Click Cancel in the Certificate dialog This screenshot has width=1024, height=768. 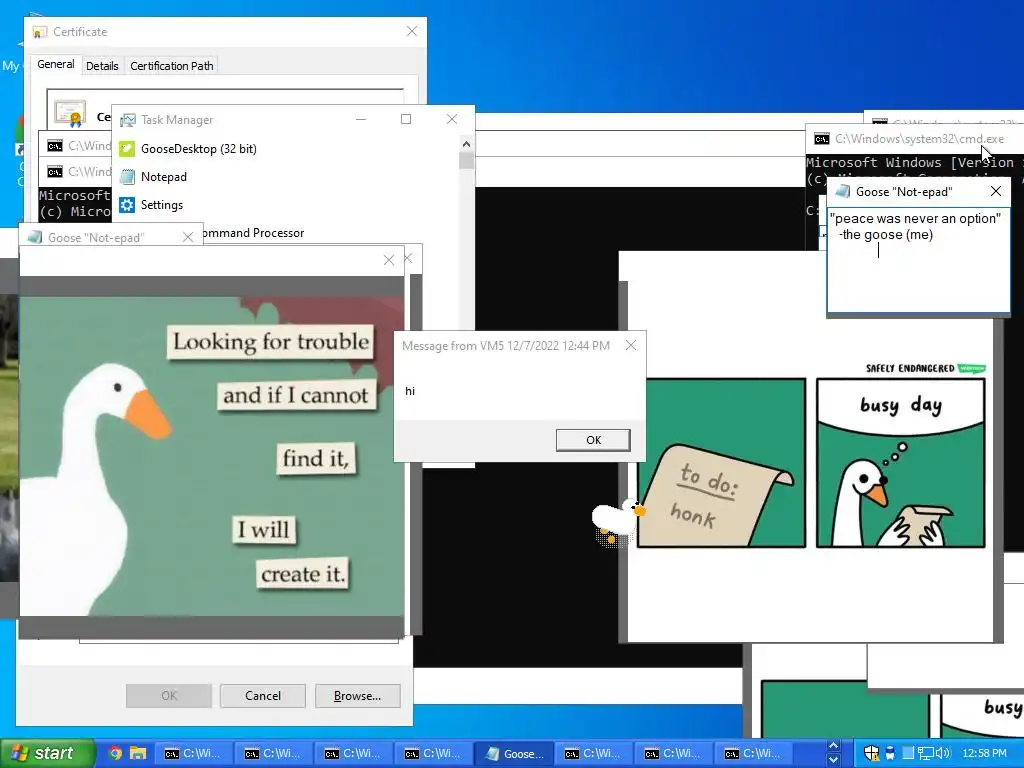point(263,696)
